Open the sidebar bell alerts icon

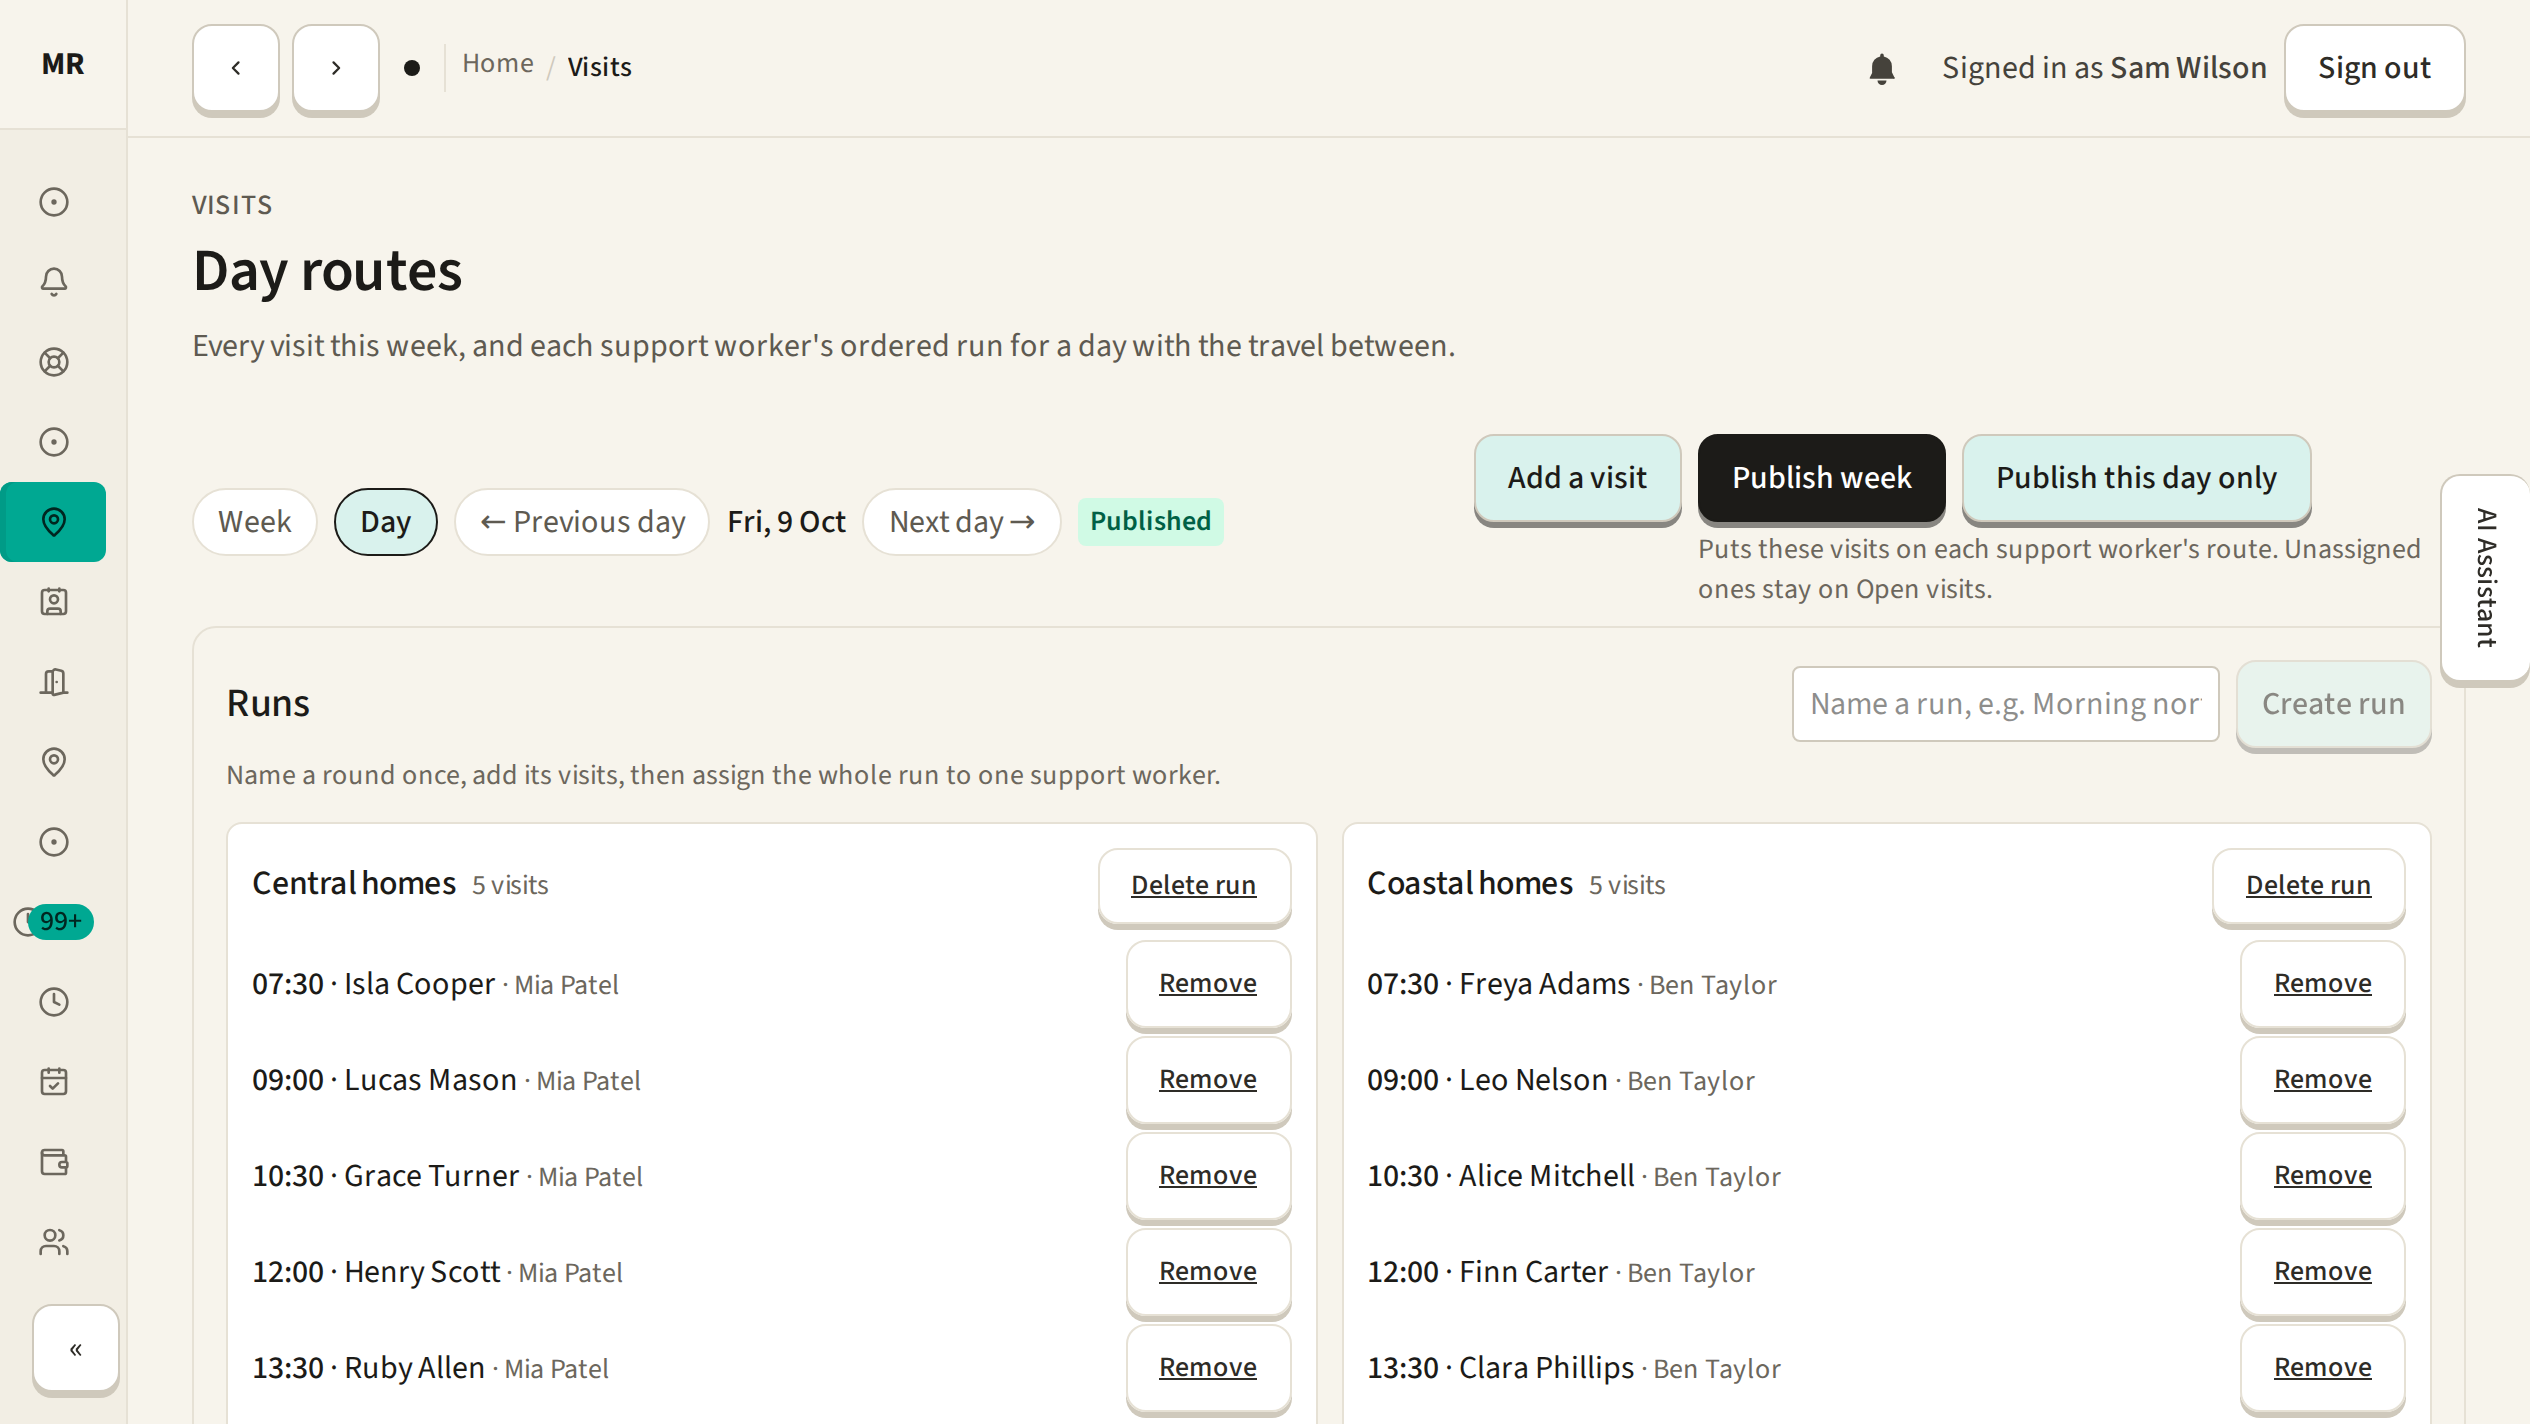tap(54, 282)
